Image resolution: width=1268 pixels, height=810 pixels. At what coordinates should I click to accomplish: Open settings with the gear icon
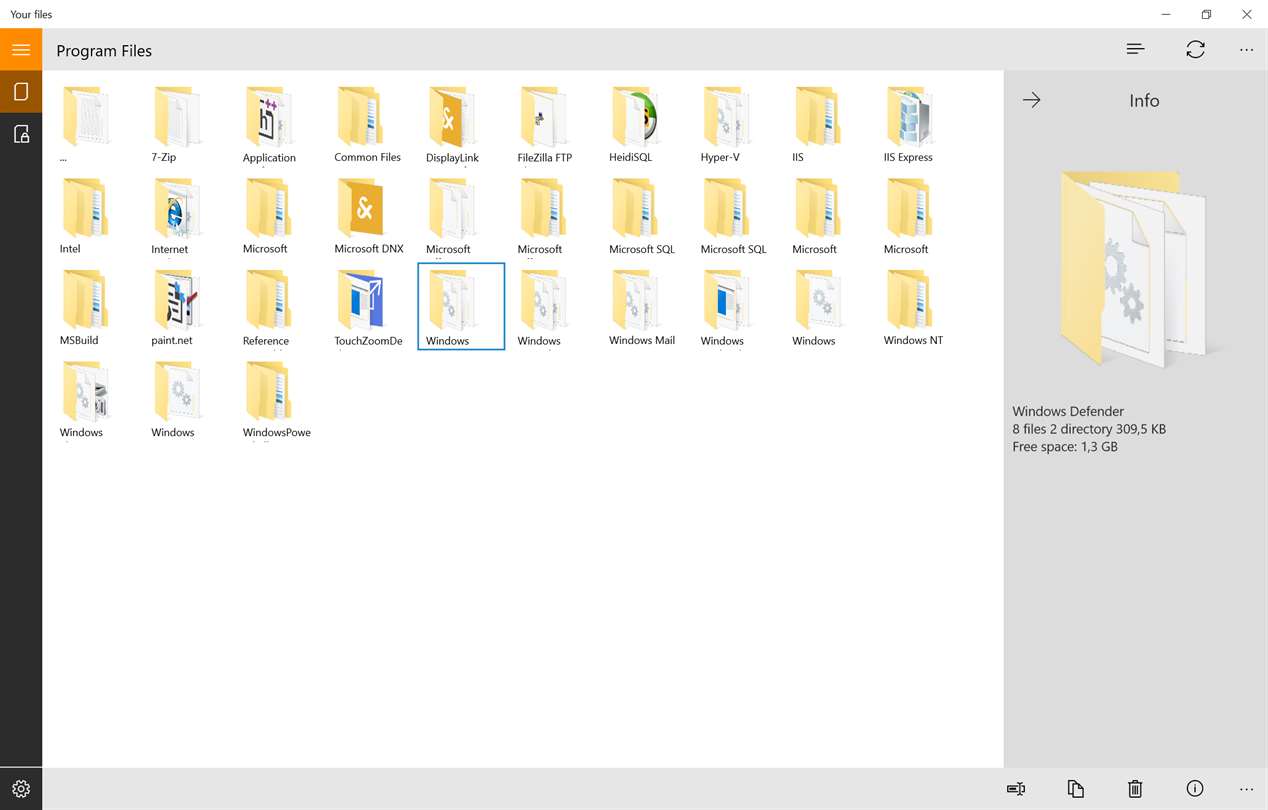point(21,789)
